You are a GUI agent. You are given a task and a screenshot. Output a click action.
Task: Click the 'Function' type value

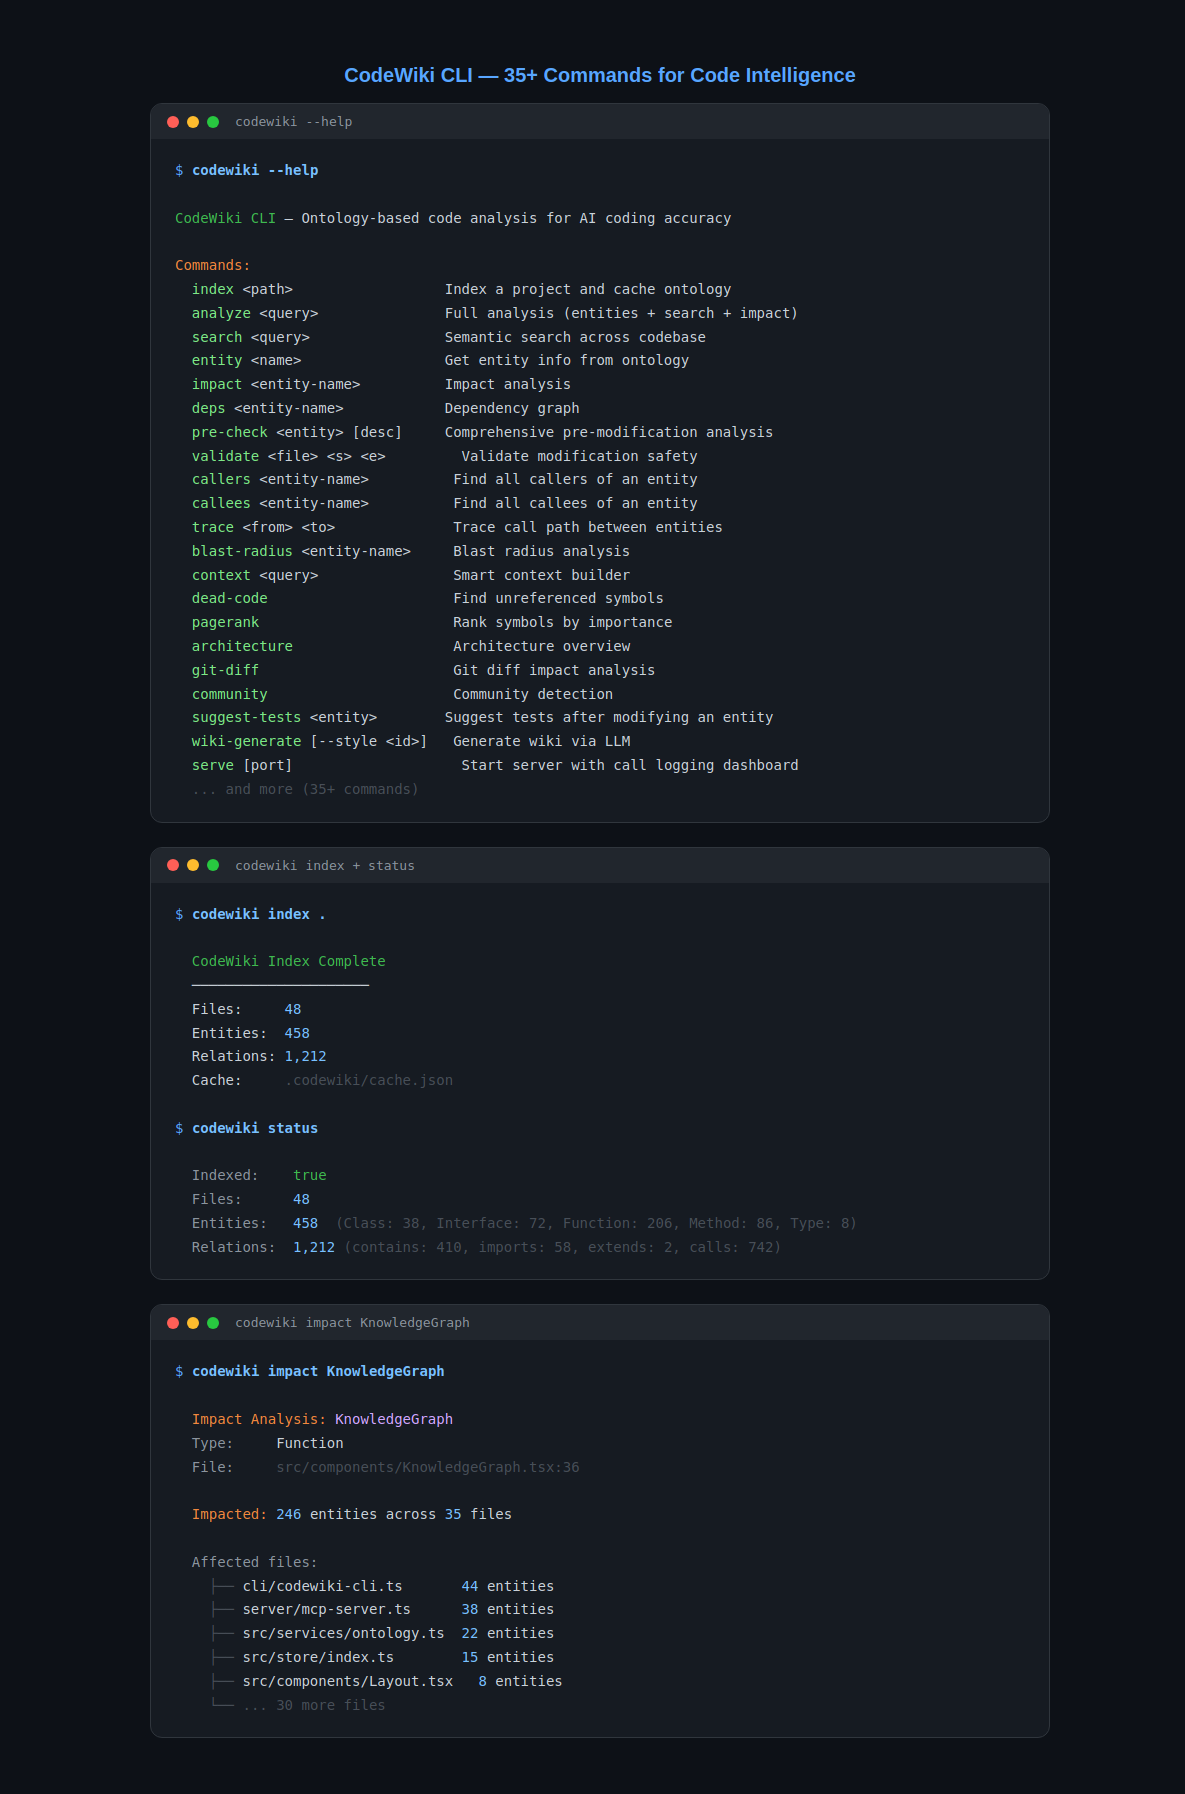click(310, 1444)
